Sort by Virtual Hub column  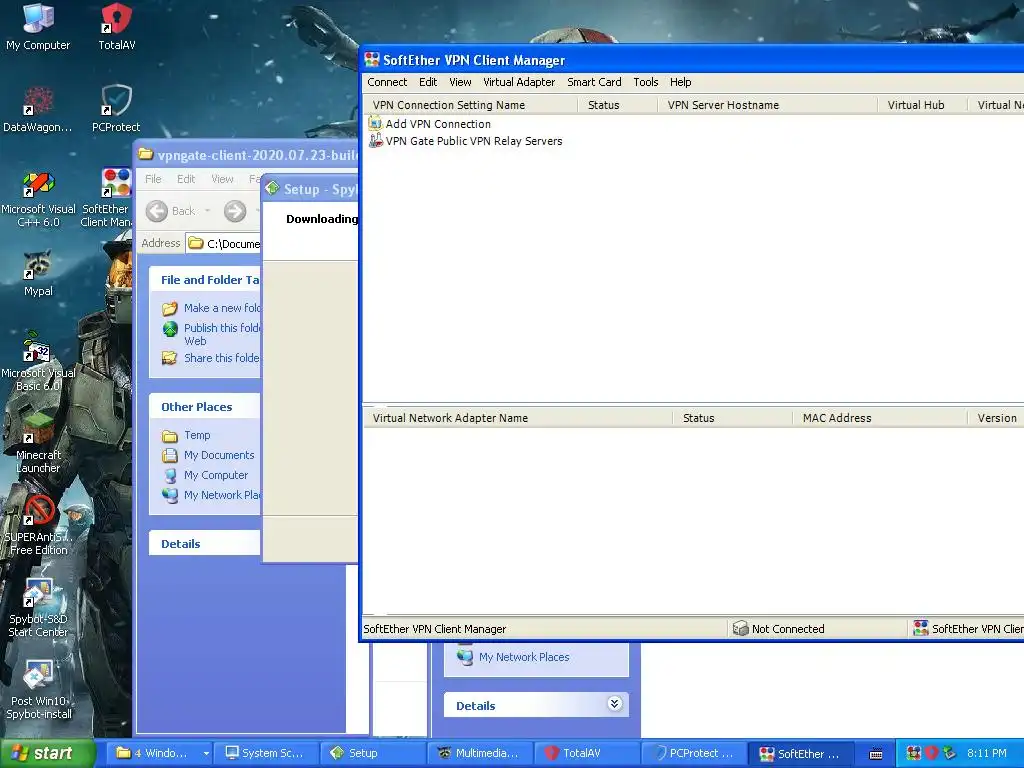pos(922,104)
